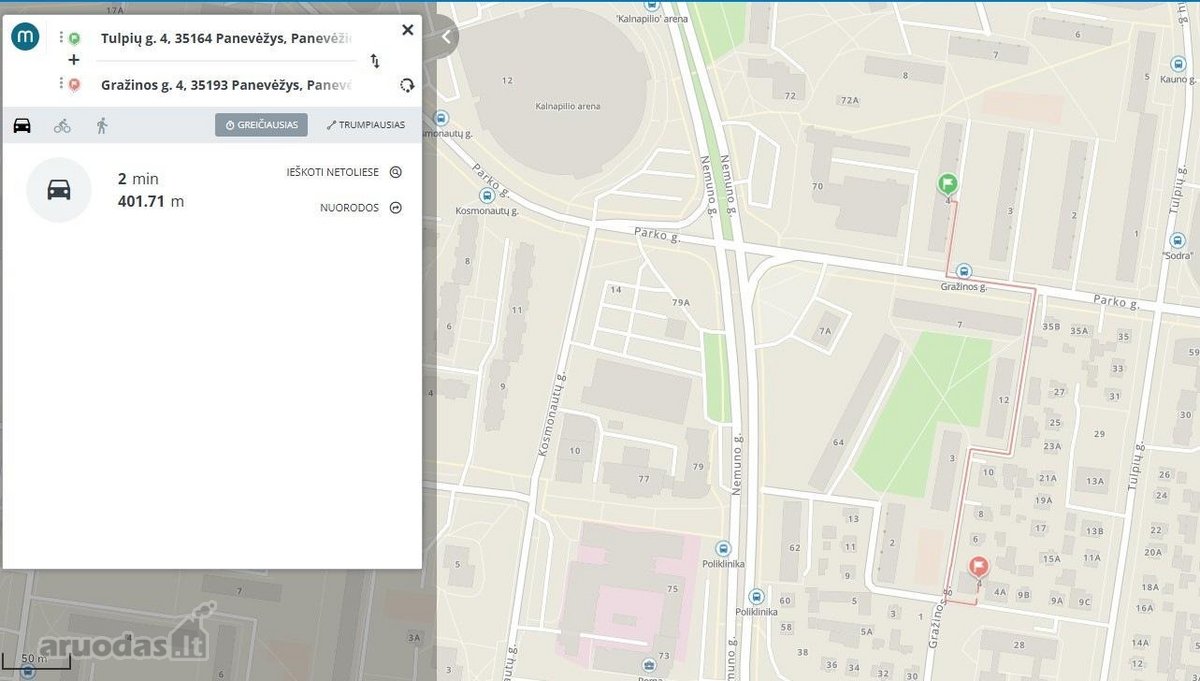
Task: Click the 2 min travel time
Action: point(138,179)
